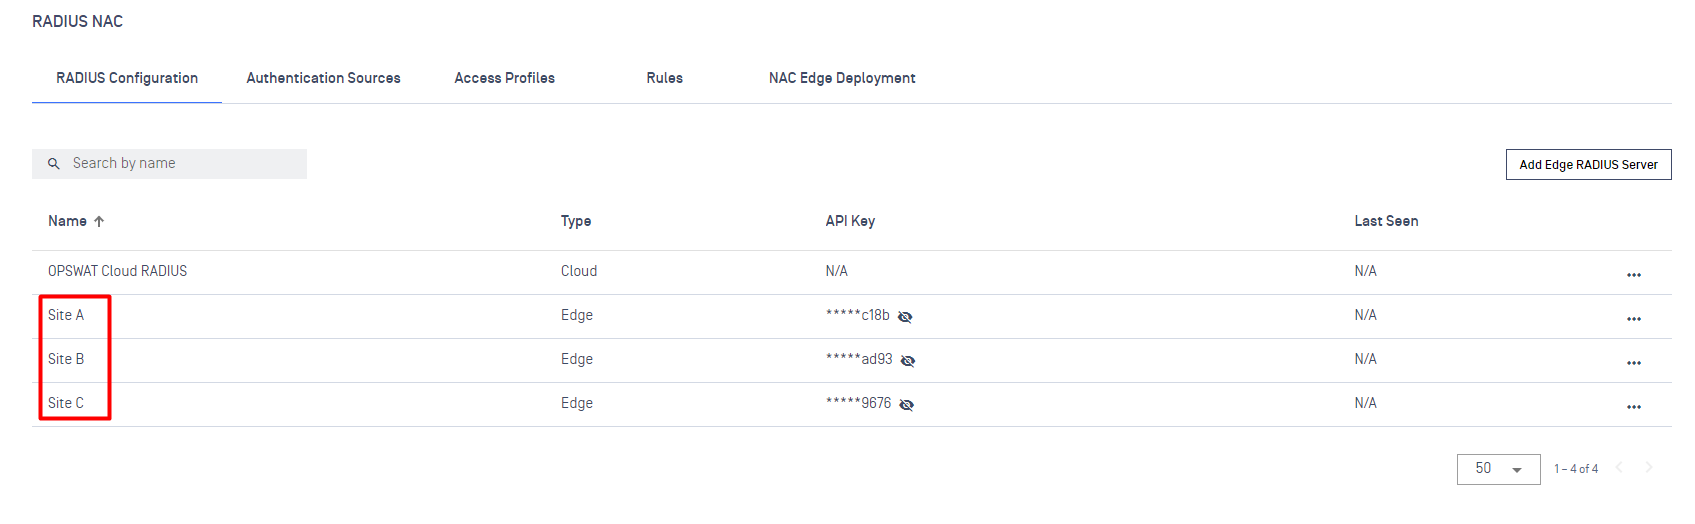Open the Access Profiles tab

tap(504, 78)
